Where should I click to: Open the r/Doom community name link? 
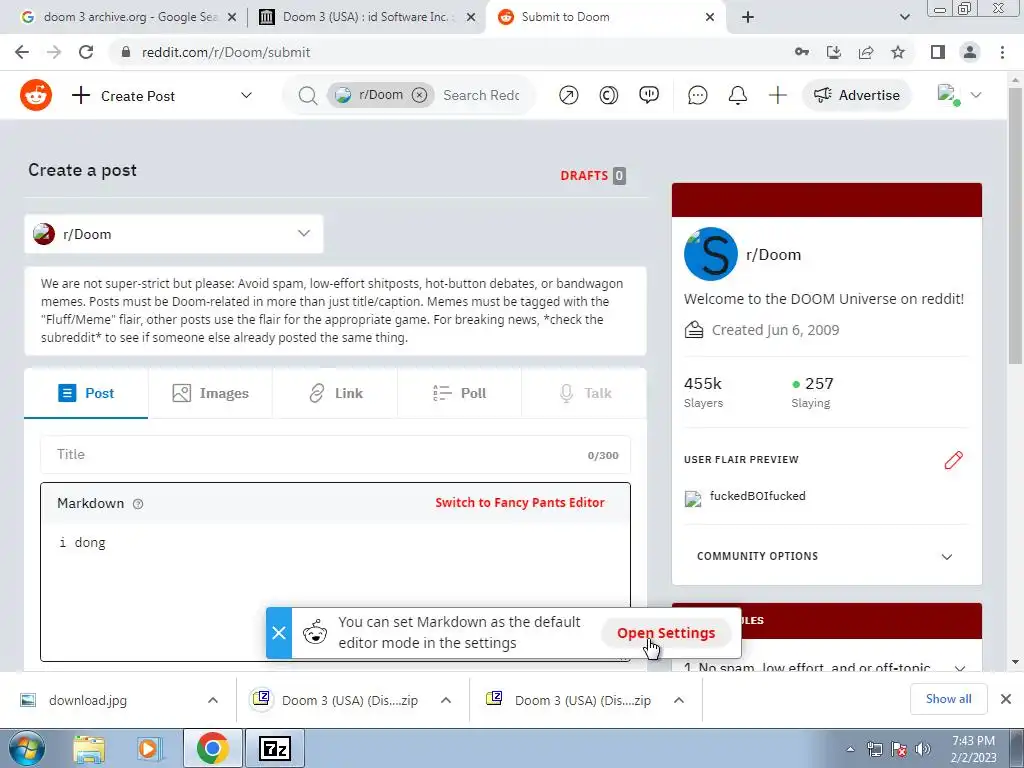(x=773, y=255)
